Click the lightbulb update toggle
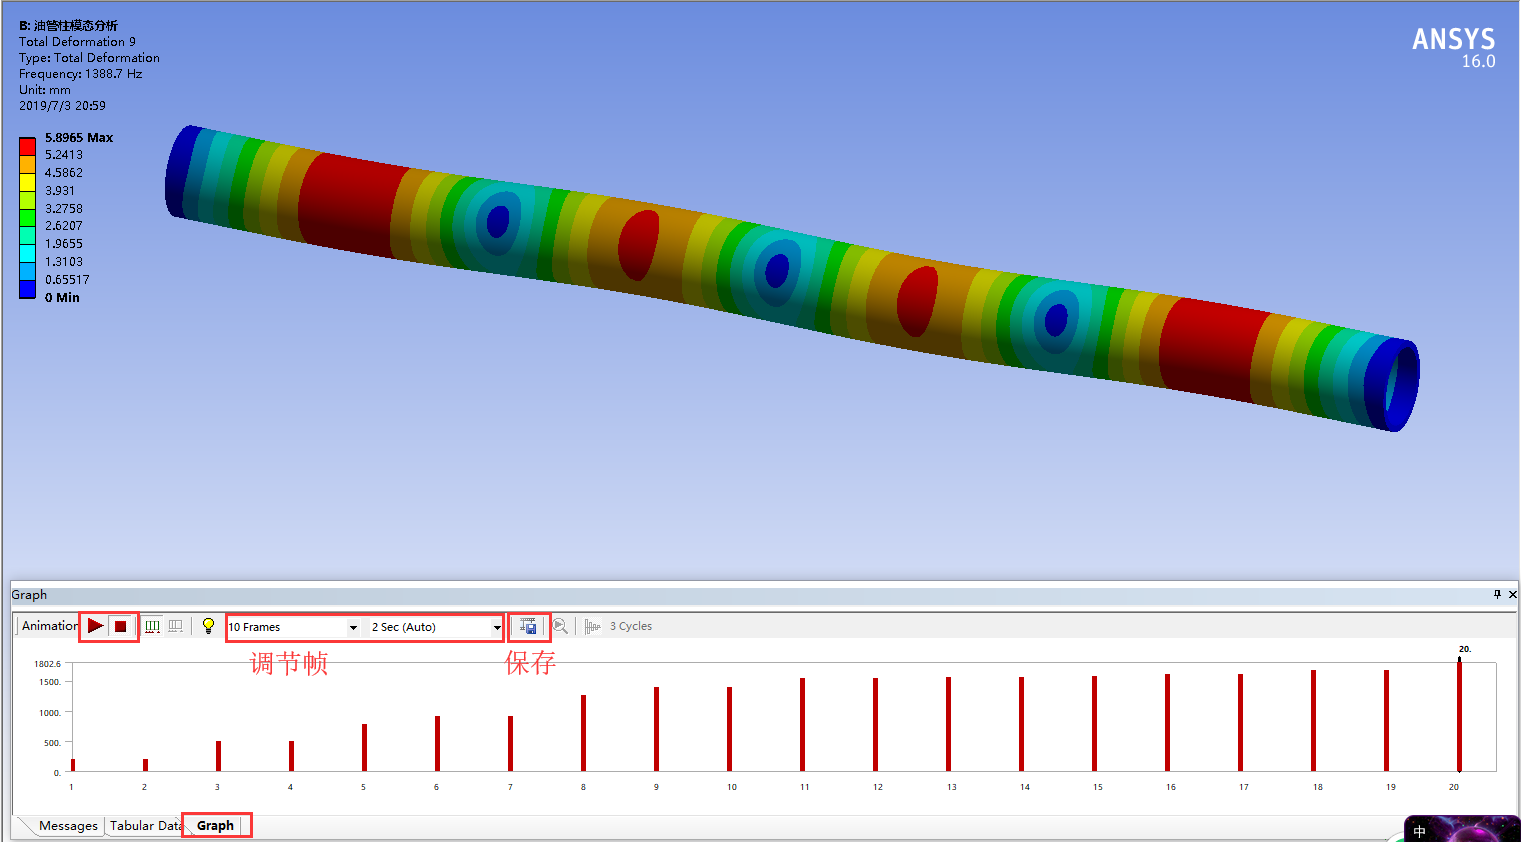Image resolution: width=1521 pixels, height=842 pixels. [x=208, y=626]
